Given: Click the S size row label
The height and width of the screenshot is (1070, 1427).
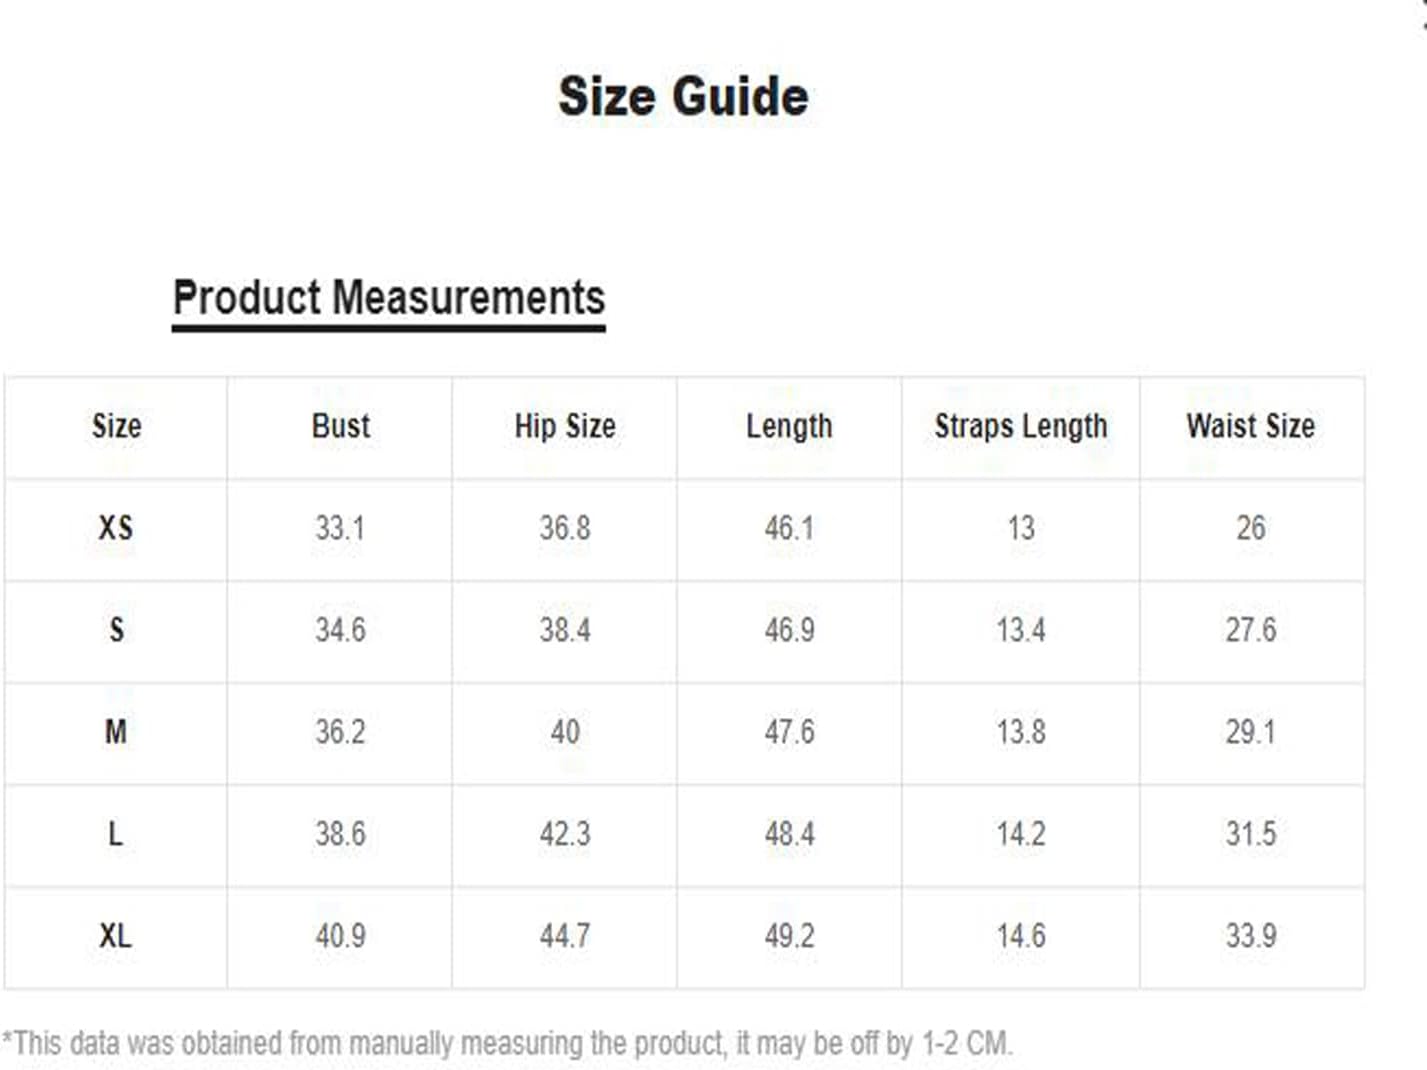Looking at the screenshot, I should point(116,630).
